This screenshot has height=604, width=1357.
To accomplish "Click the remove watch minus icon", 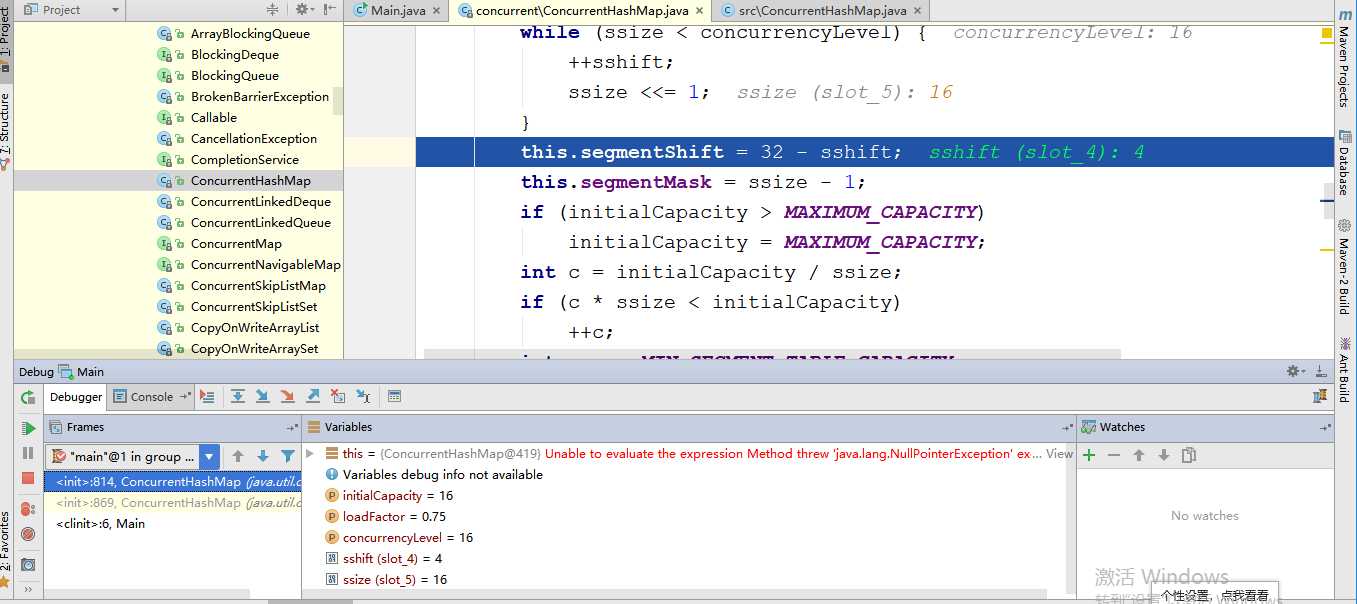I will tap(1114, 455).
